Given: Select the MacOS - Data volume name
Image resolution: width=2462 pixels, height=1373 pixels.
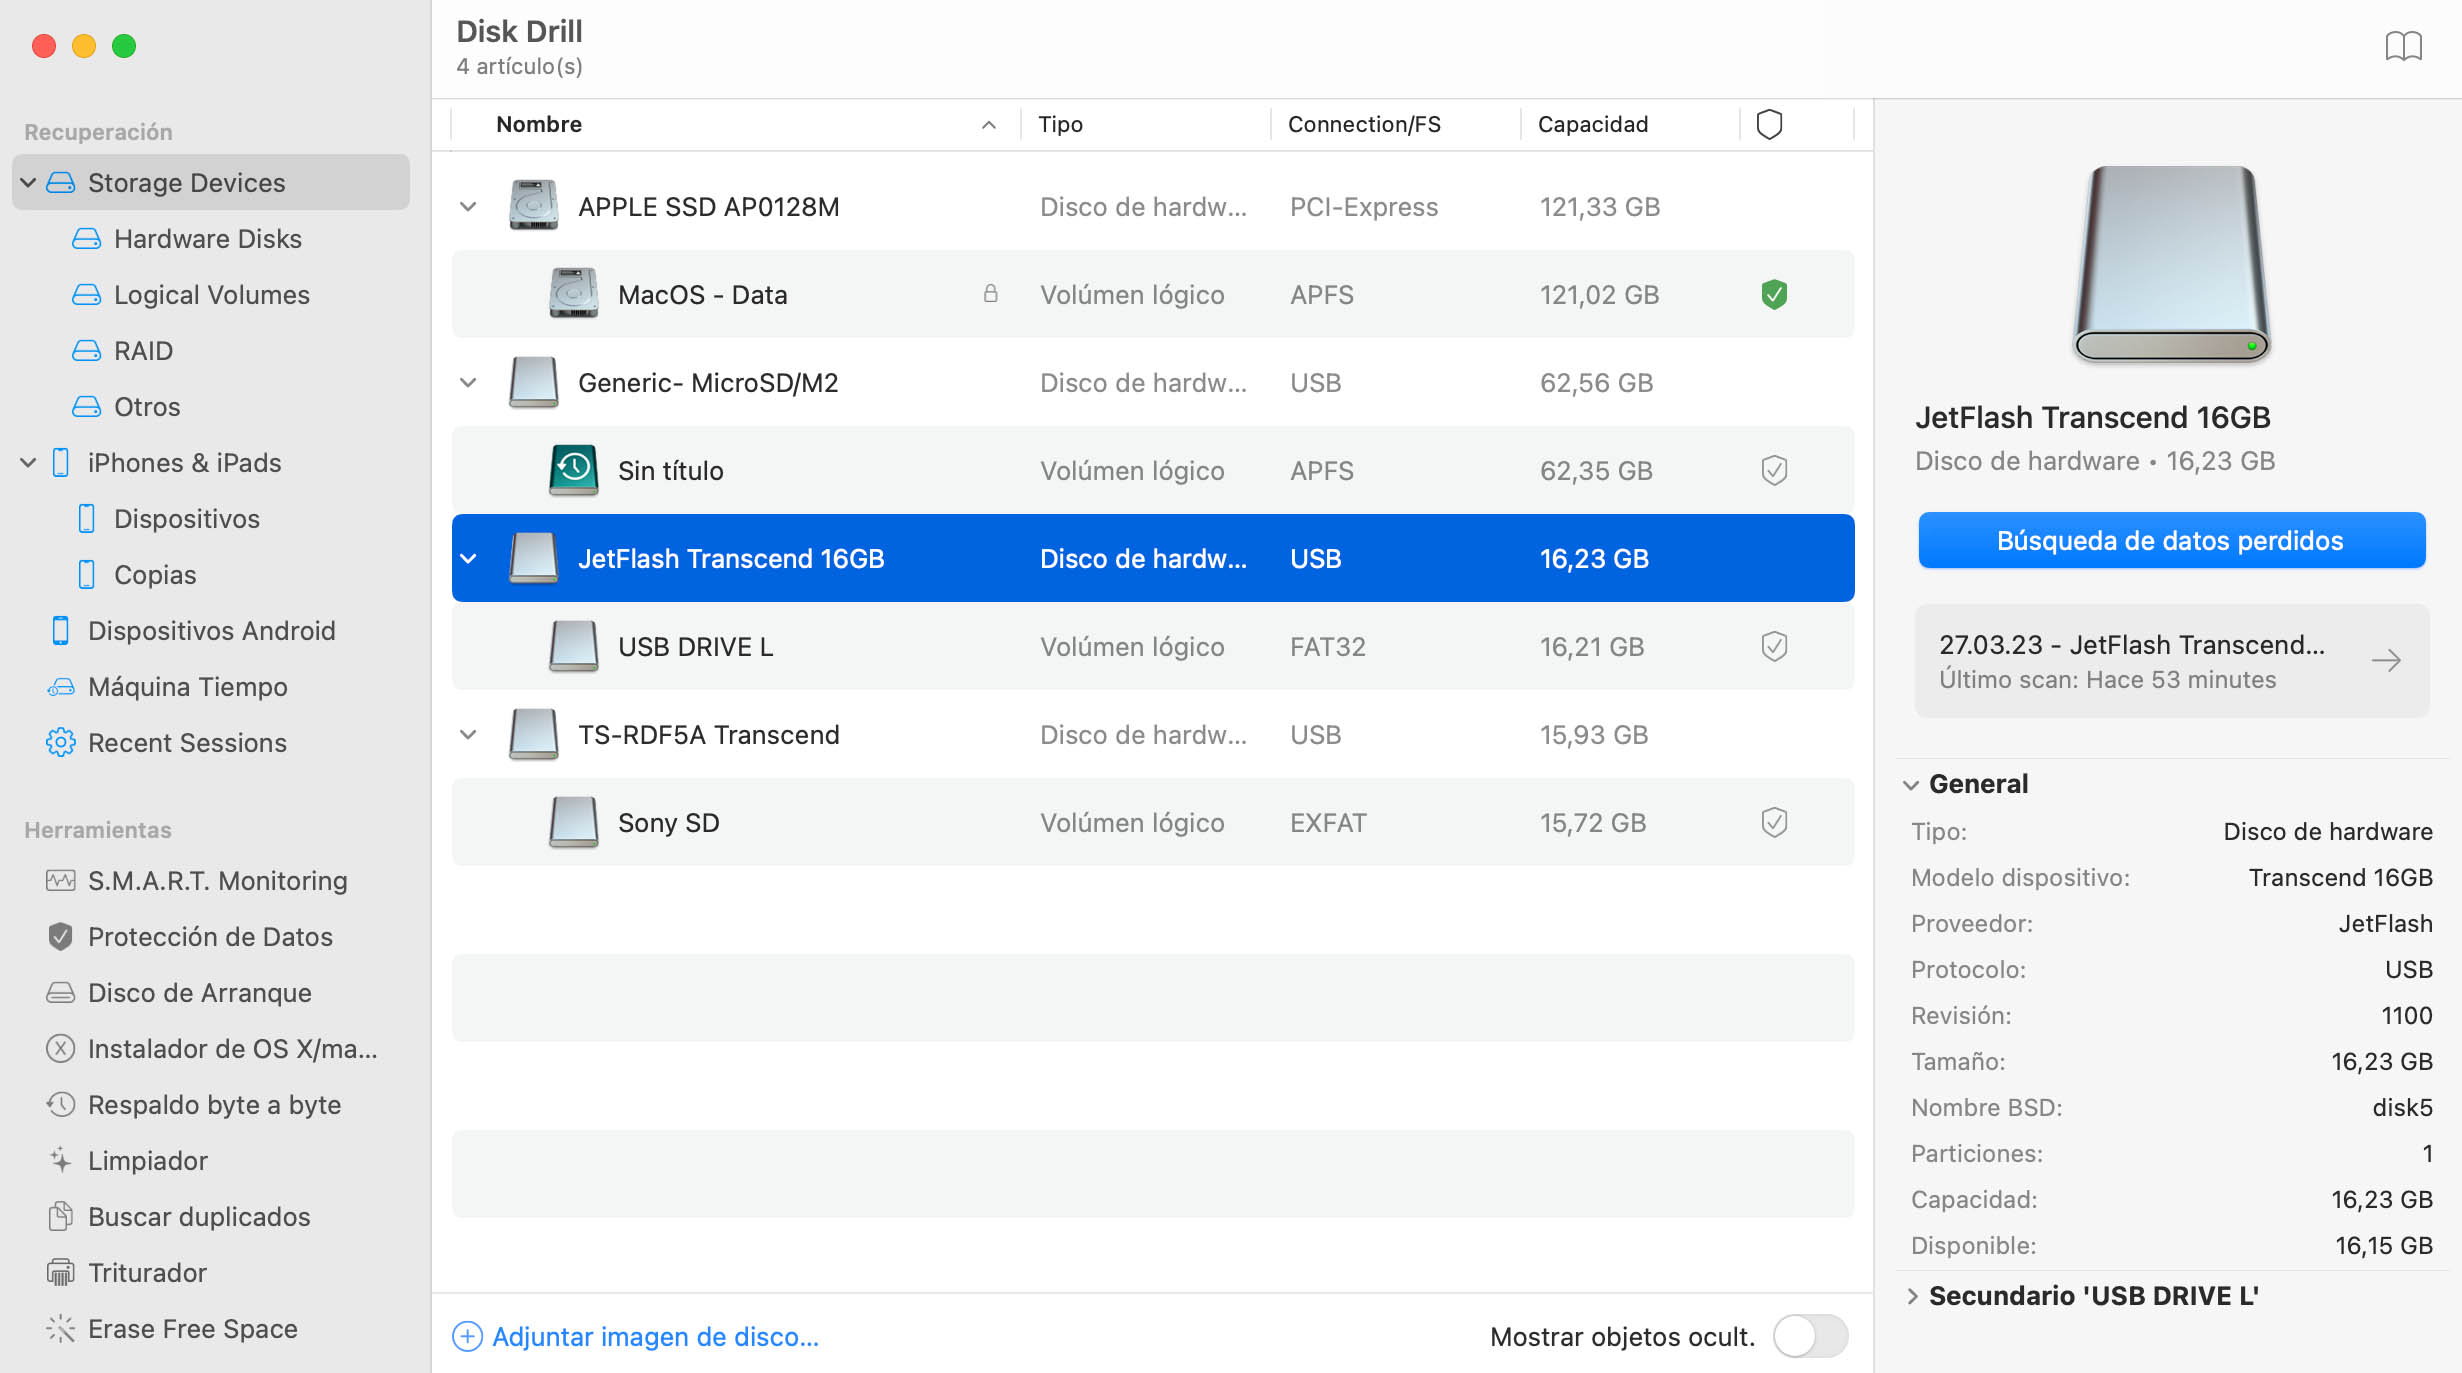Looking at the screenshot, I should click(x=702, y=294).
